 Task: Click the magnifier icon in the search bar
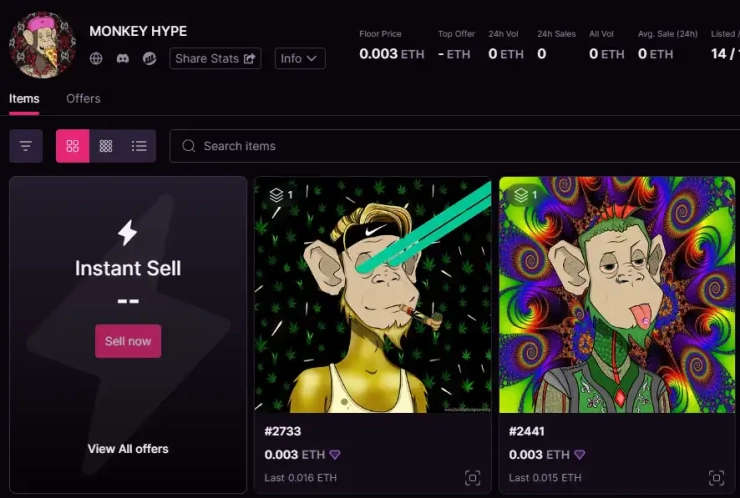coord(188,146)
